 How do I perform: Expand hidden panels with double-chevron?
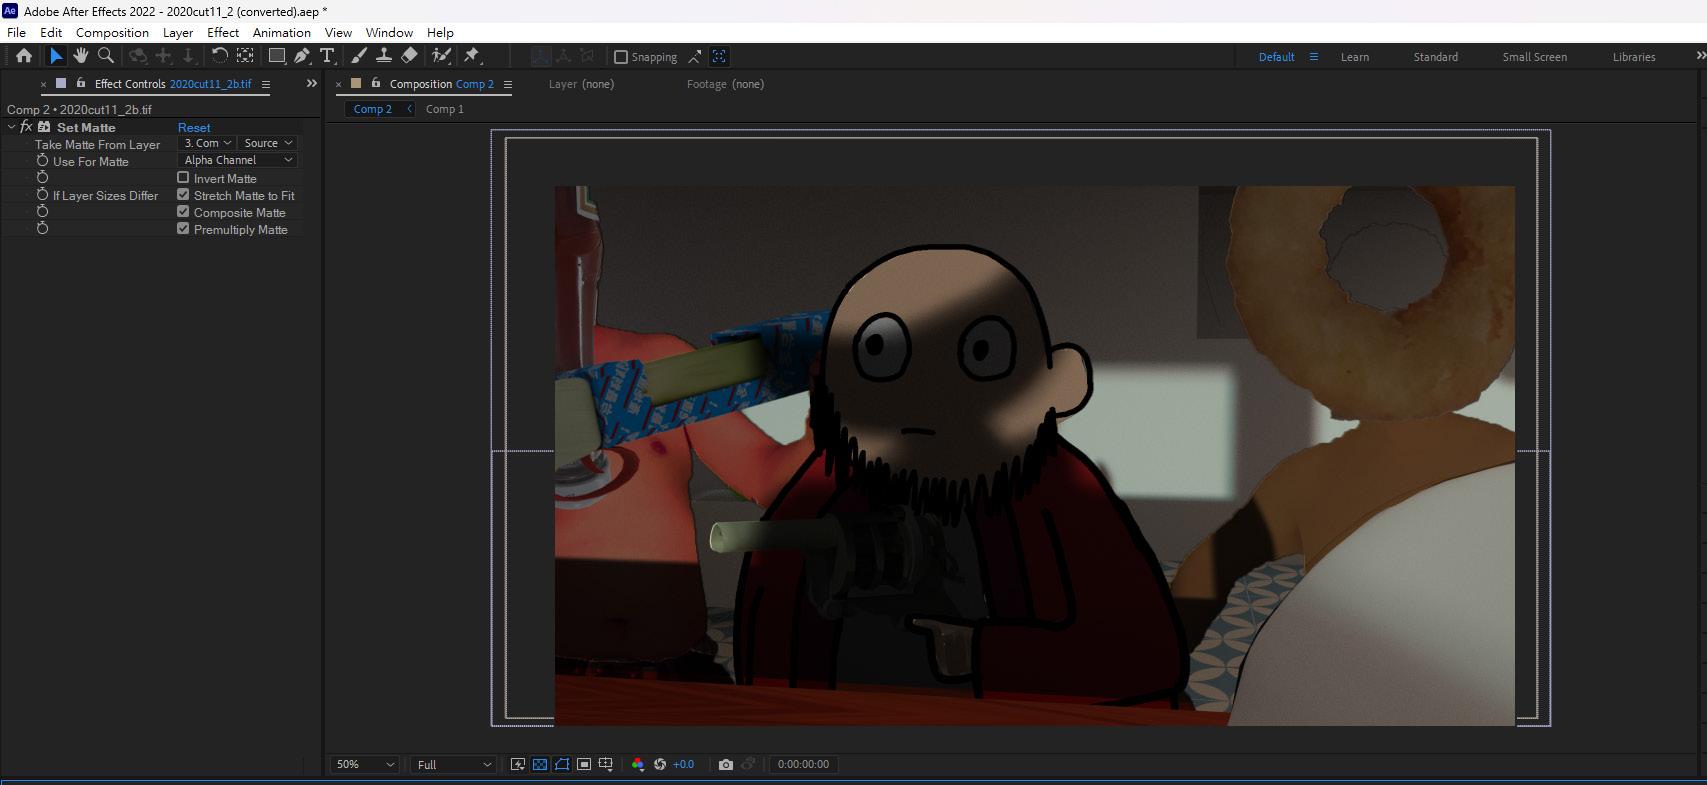(311, 84)
